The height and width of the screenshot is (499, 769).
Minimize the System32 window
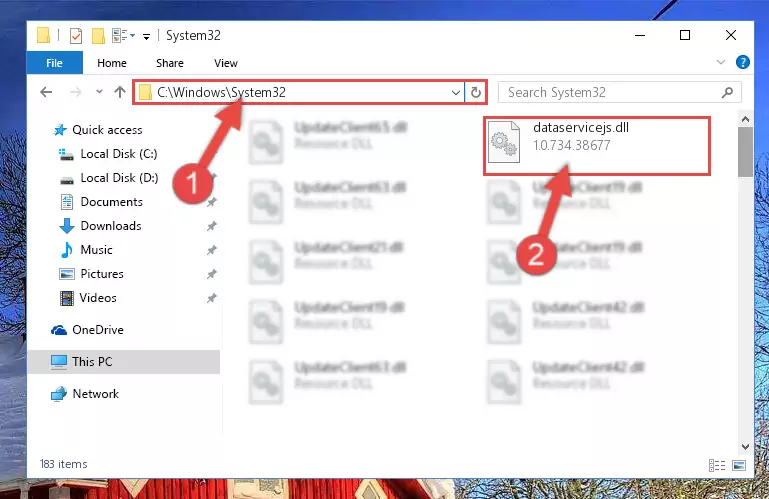(640, 35)
